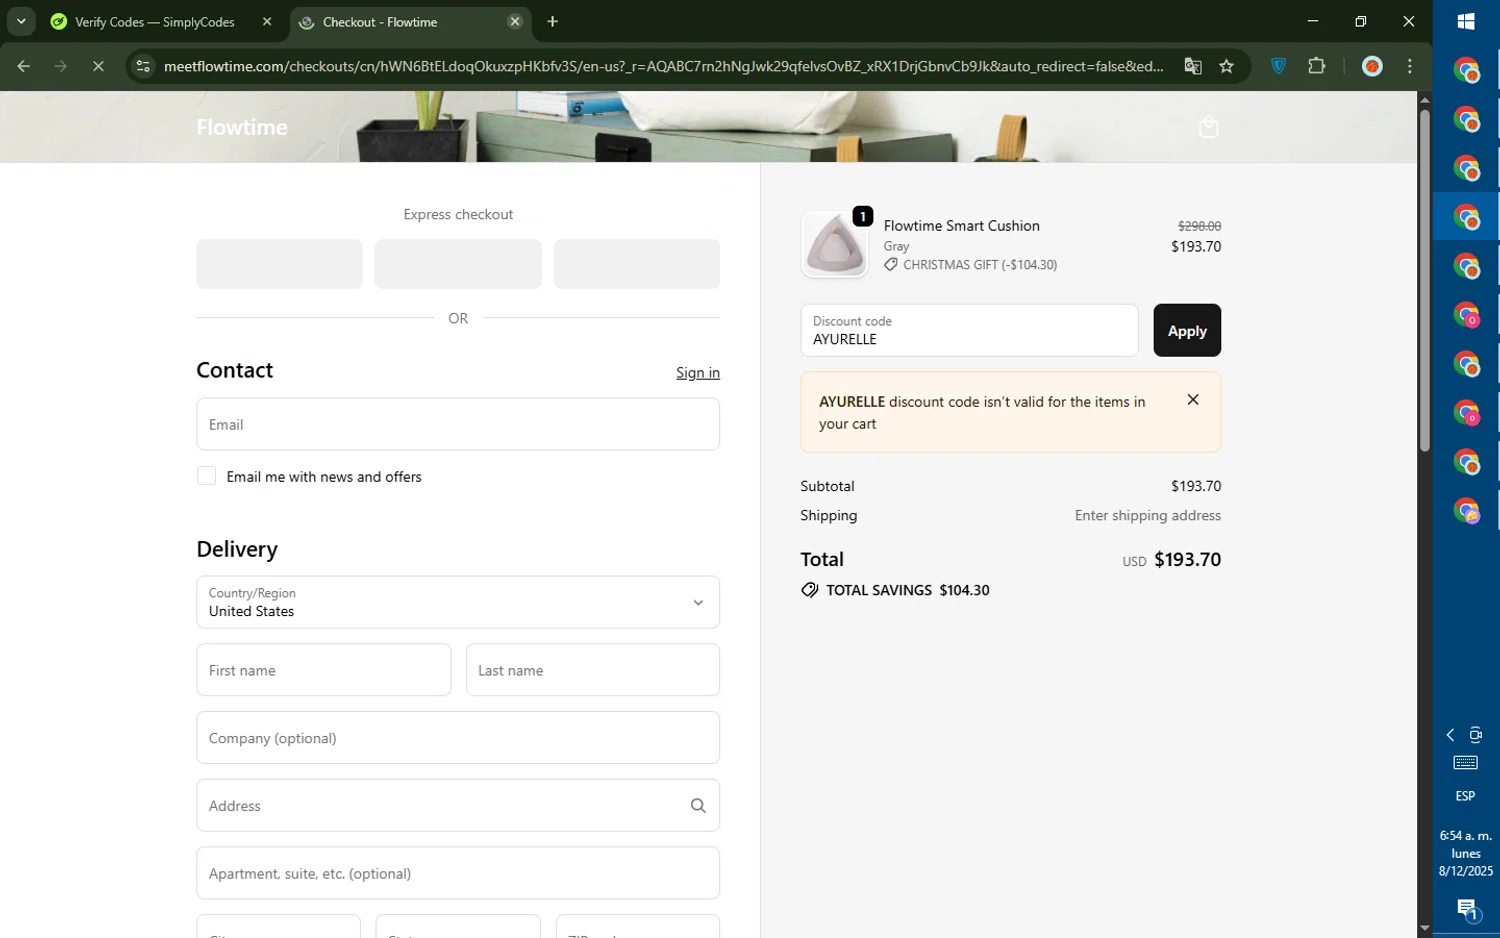This screenshot has width=1500, height=938.
Task: Switch to the Verify Codes — SimplyCodes tab
Action: pos(154,22)
